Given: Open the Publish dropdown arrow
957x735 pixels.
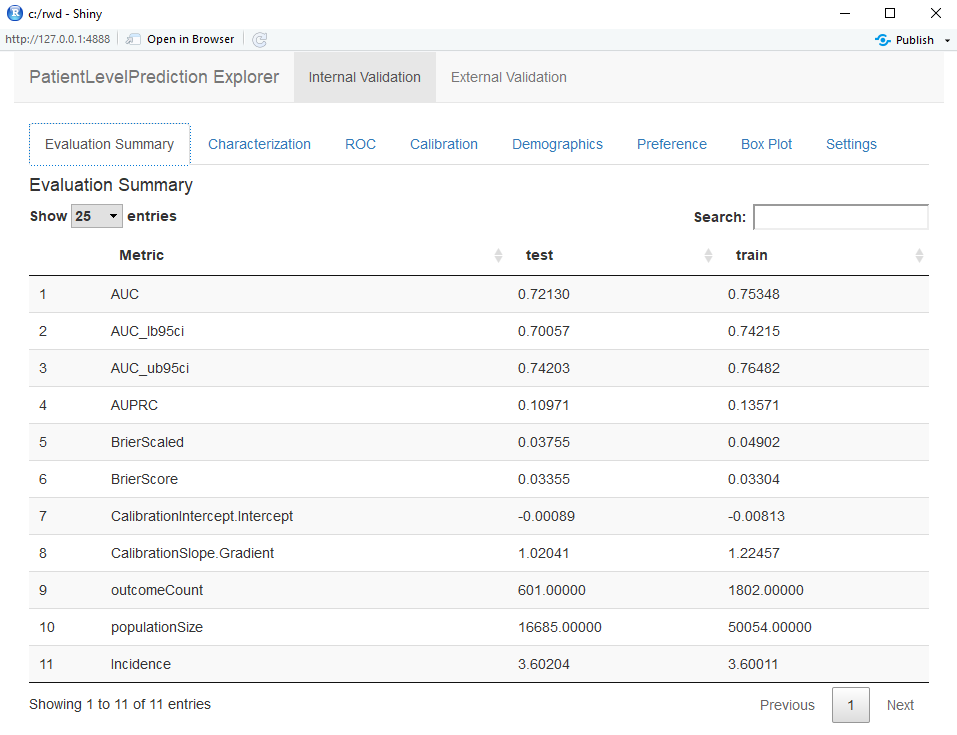Looking at the screenshot, I should click(x=947, y=40).
